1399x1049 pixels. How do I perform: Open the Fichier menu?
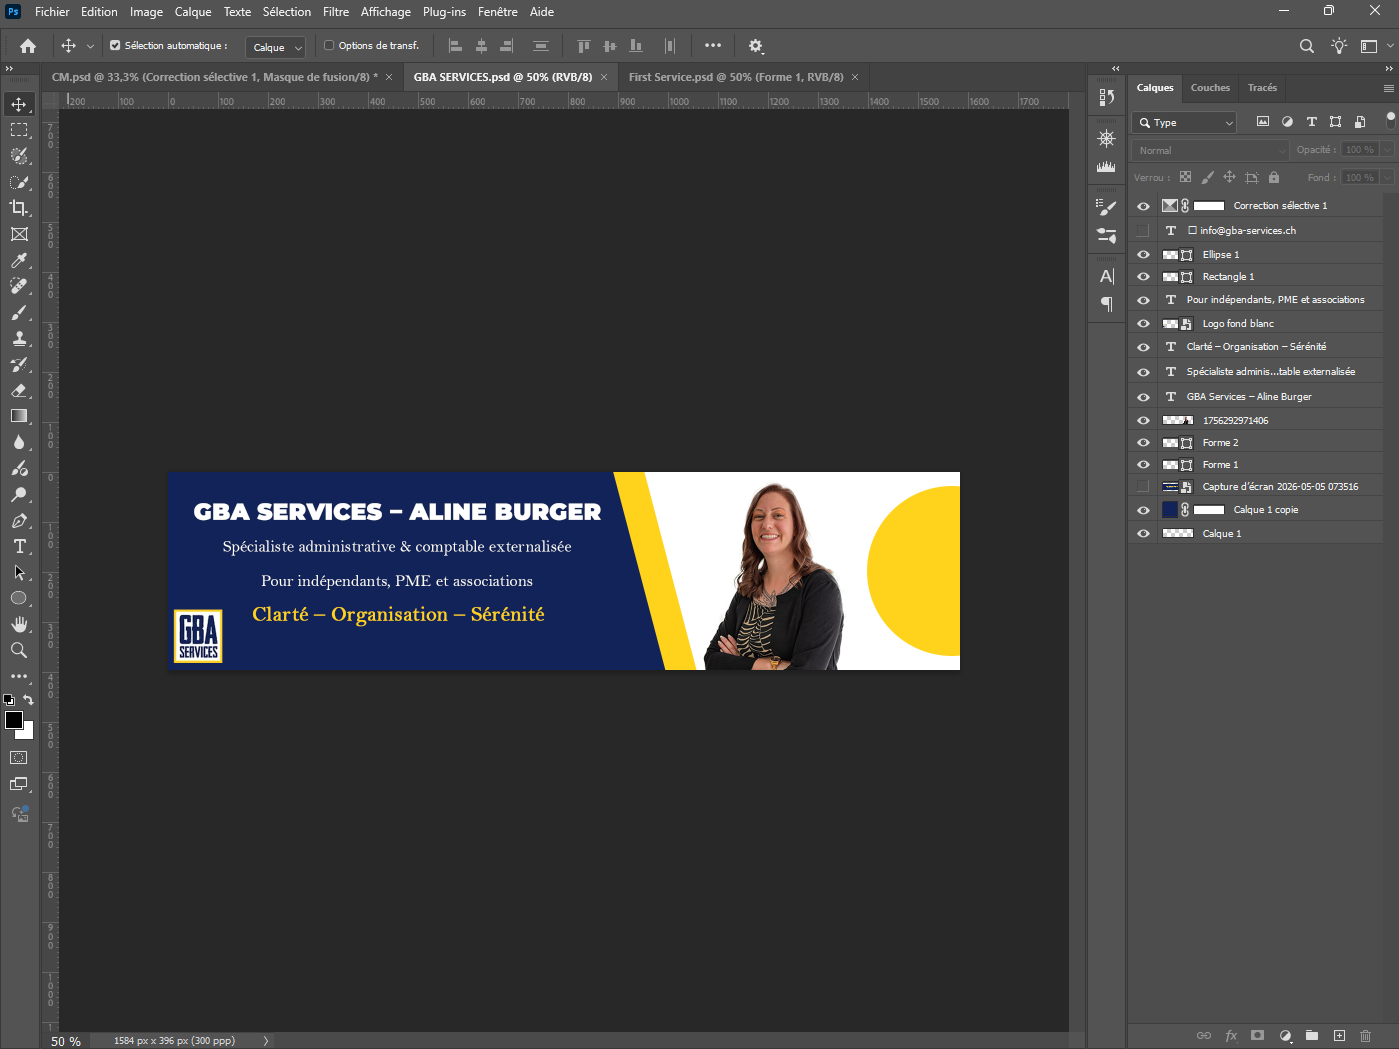[x=52, y=12]
